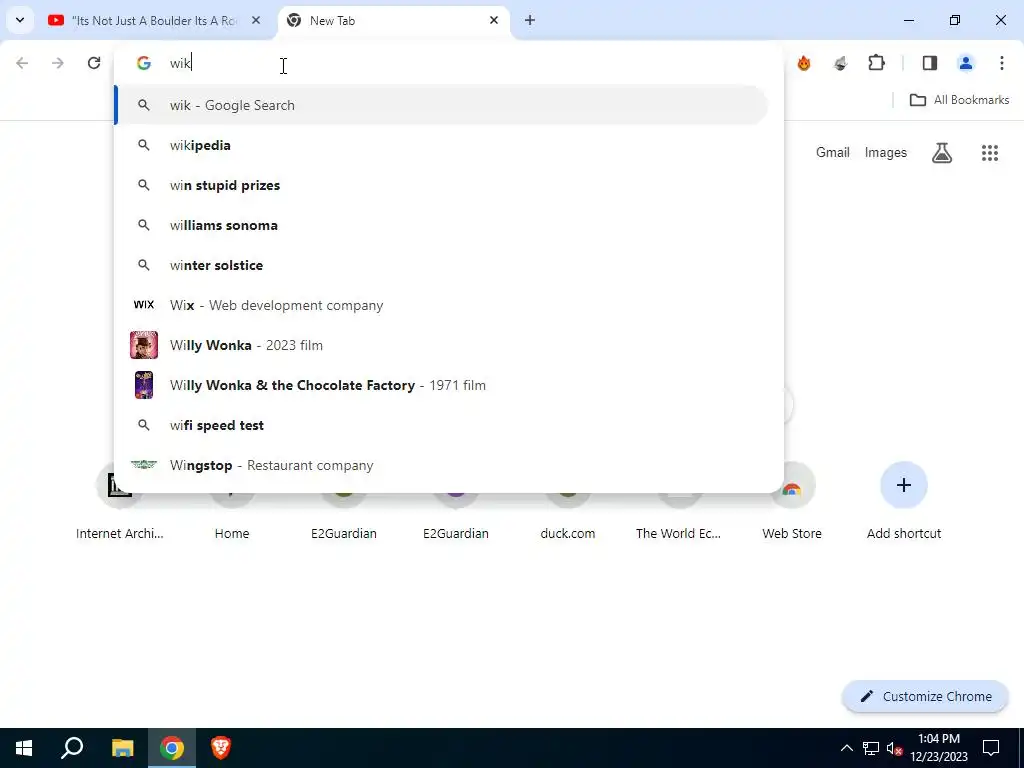Click the Add shortcut plus button
Screen dimensions: 1024x768
(x=904, y=485)
